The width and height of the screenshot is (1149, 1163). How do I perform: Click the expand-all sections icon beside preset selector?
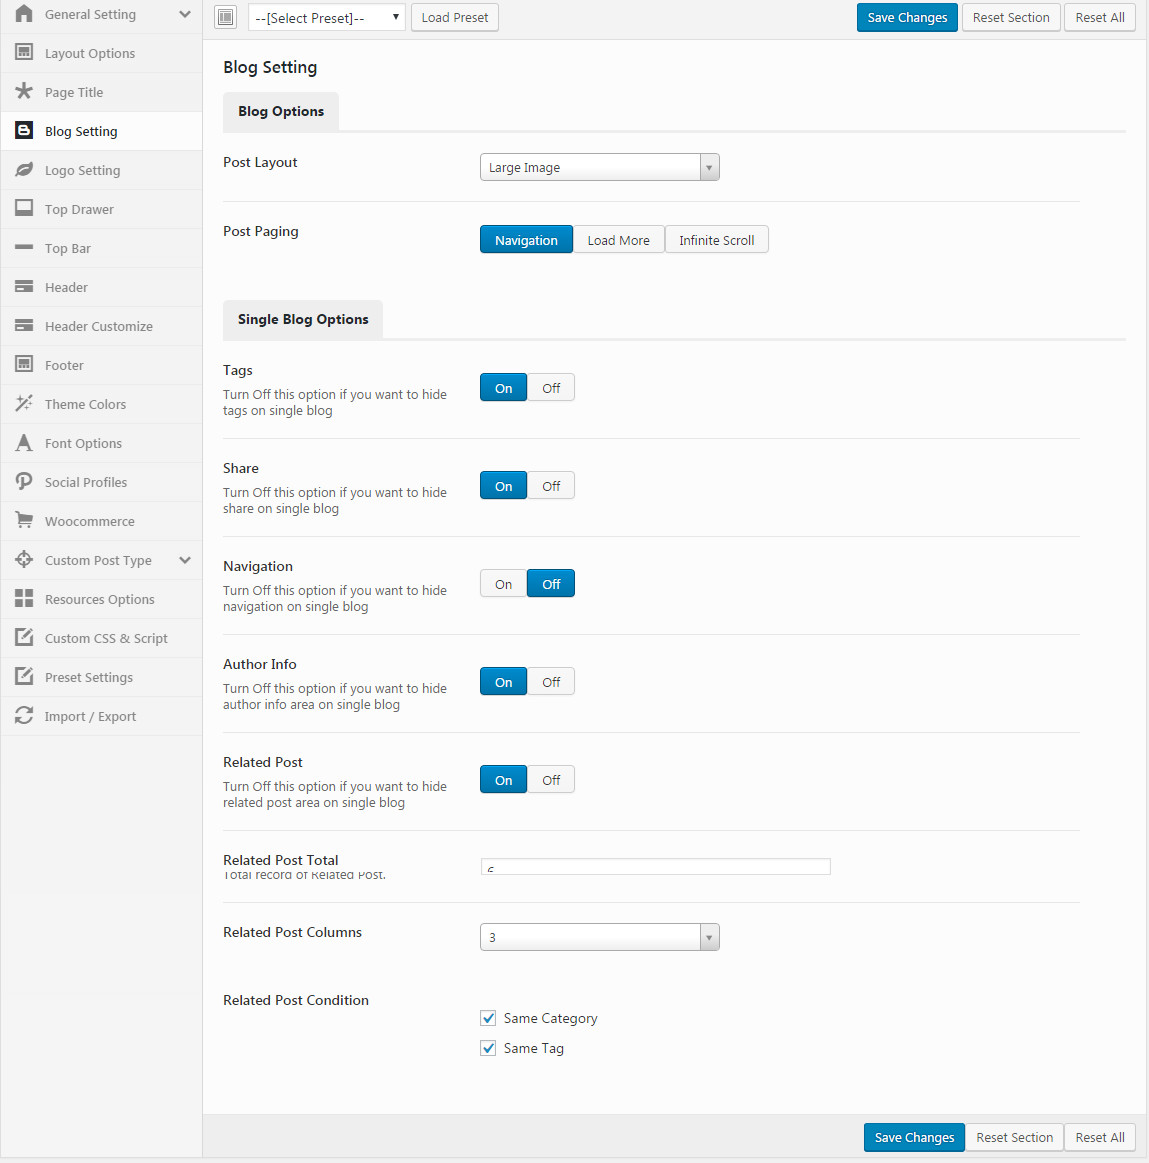pos(225,17)
